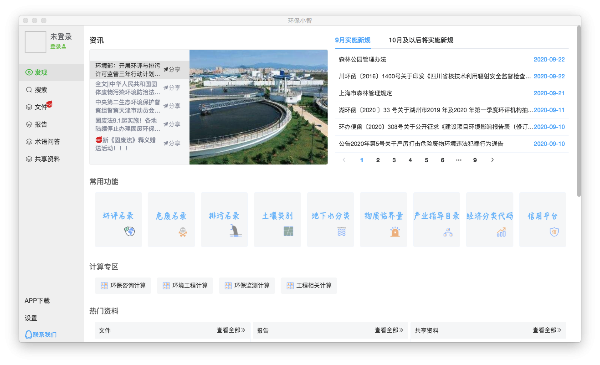This screenshot has width=600, height=365.
Task: Click the 联系我们 bell icon
Action: tap(28, 334)
